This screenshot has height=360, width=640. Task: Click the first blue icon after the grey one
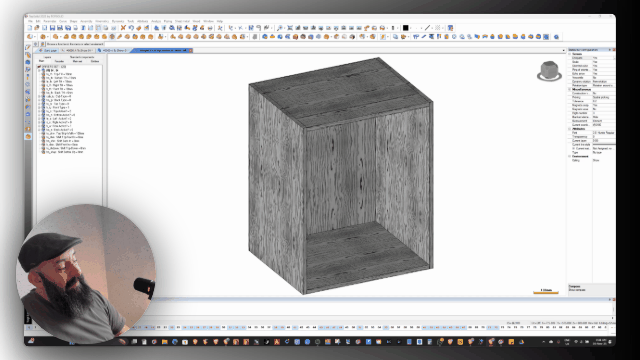tap(265, 37)
